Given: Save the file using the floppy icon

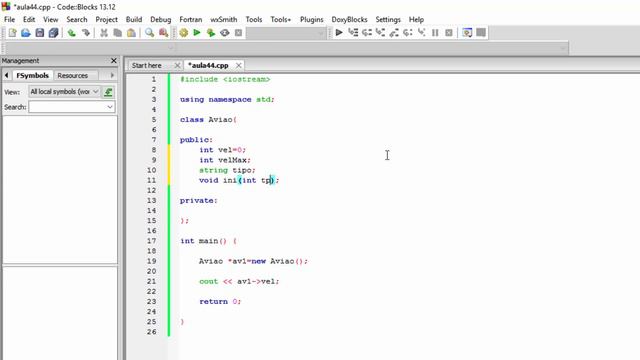Looking at the screenshot, I should pos(40,33).
